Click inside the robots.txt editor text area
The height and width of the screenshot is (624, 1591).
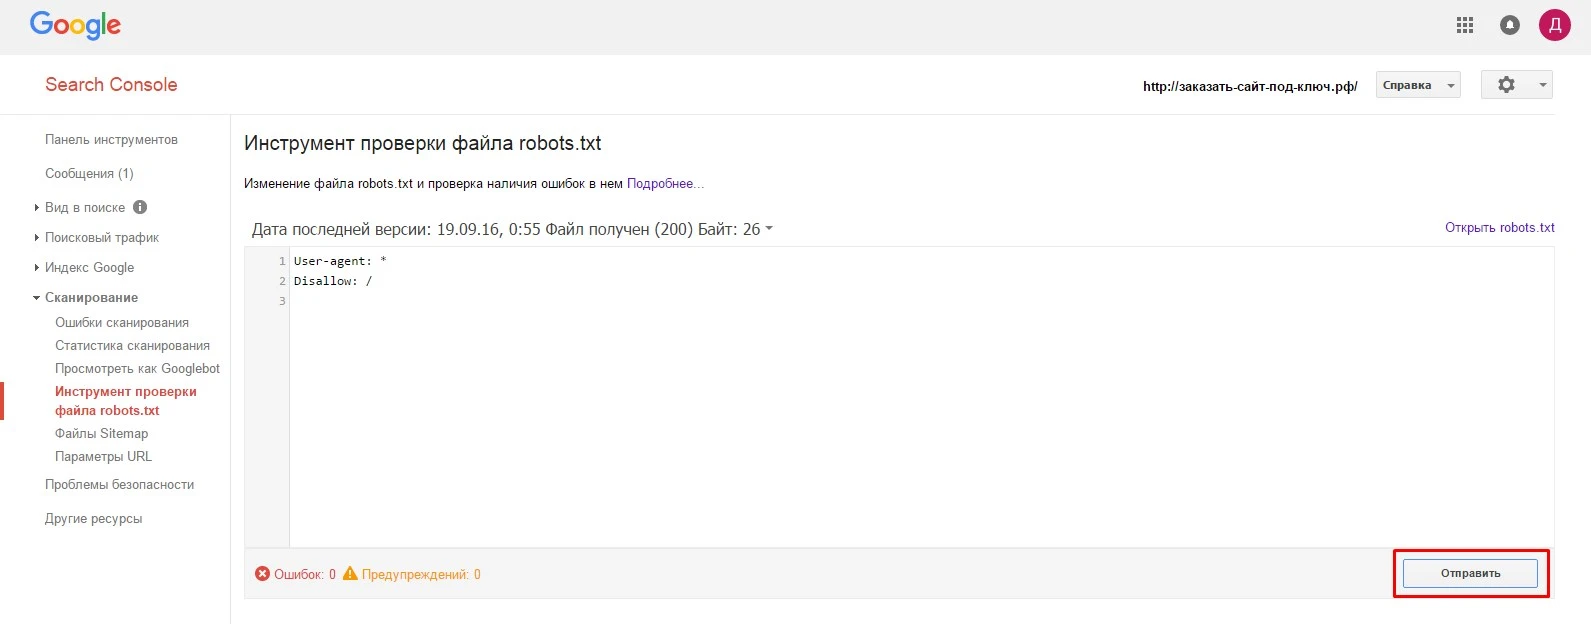[921, 399]
